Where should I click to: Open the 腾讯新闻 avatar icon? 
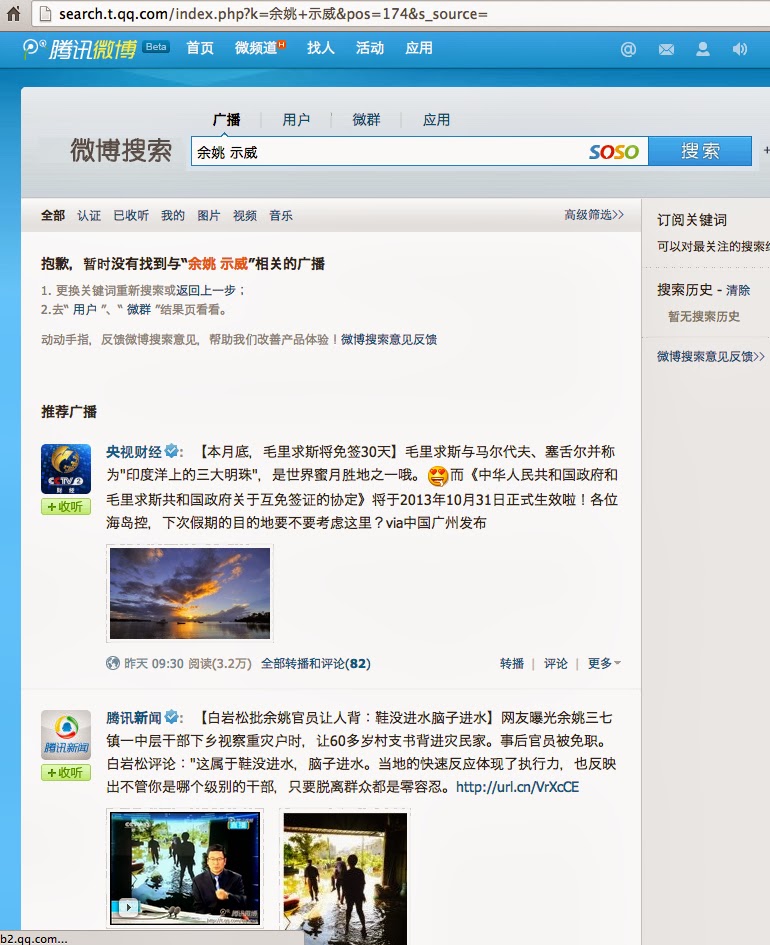click(x=66, y=735)
